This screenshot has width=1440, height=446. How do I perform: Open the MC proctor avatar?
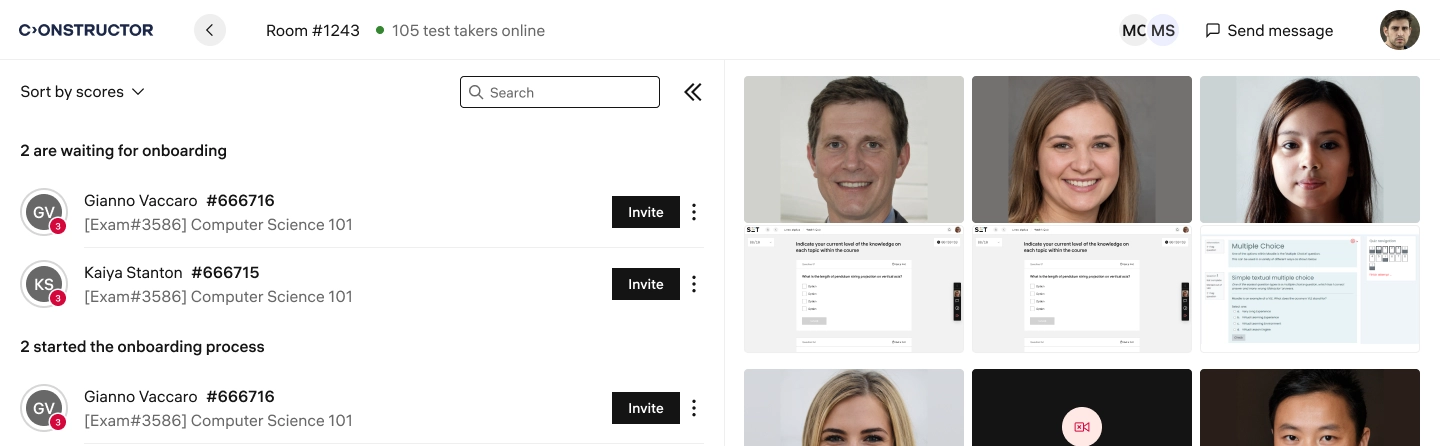(1134, 30)
